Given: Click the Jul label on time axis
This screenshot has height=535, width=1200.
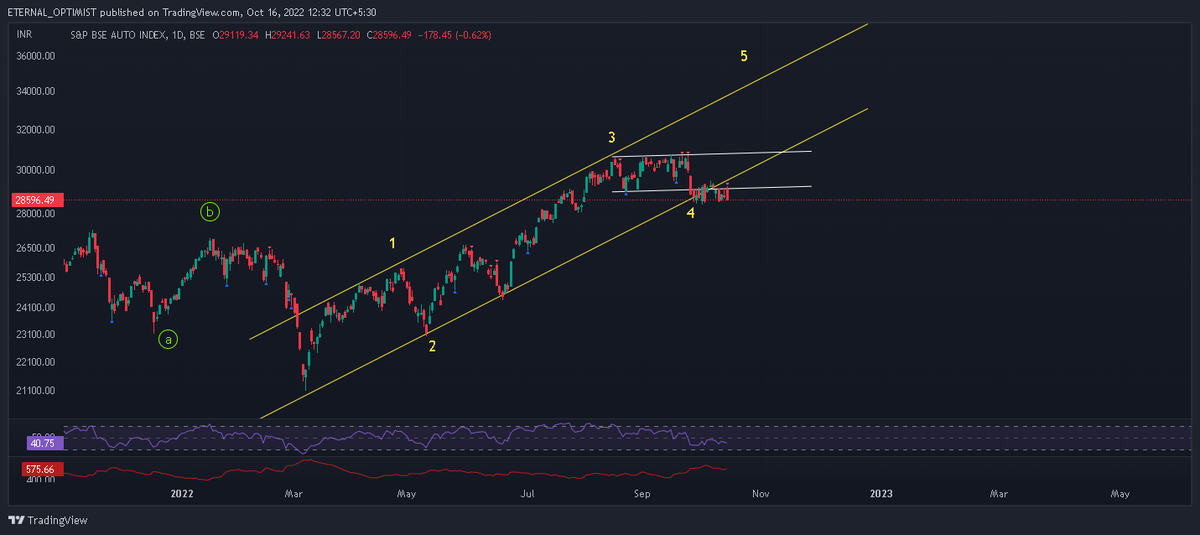Looking at the screenshot, I should (527, 494).
